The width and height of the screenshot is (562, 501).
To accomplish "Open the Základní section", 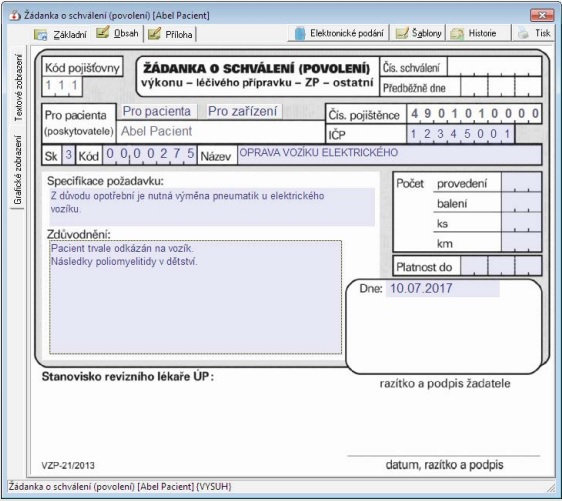I will click(x=61, y=34).
